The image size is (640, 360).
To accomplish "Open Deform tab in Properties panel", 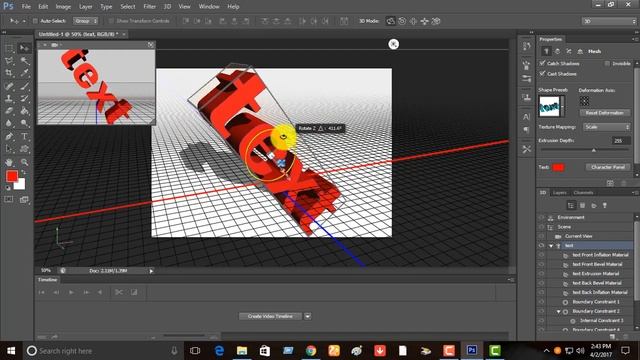I will (558, 51).
